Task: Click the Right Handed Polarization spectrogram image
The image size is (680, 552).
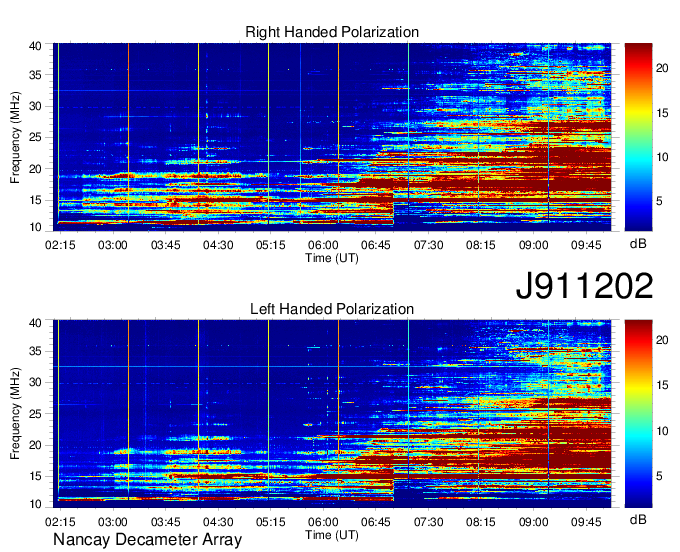Action: click(x=332, y=137)
